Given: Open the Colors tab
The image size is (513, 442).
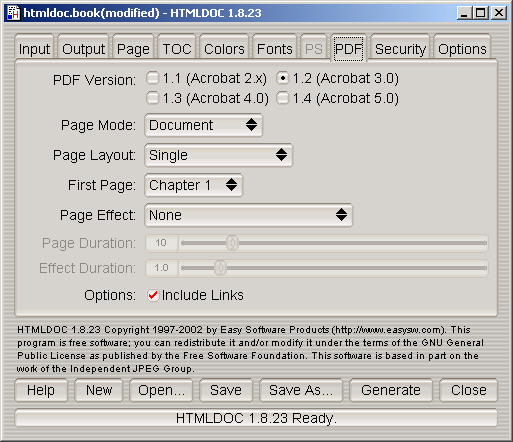Looking at the screenshot, I should [224, 48].
